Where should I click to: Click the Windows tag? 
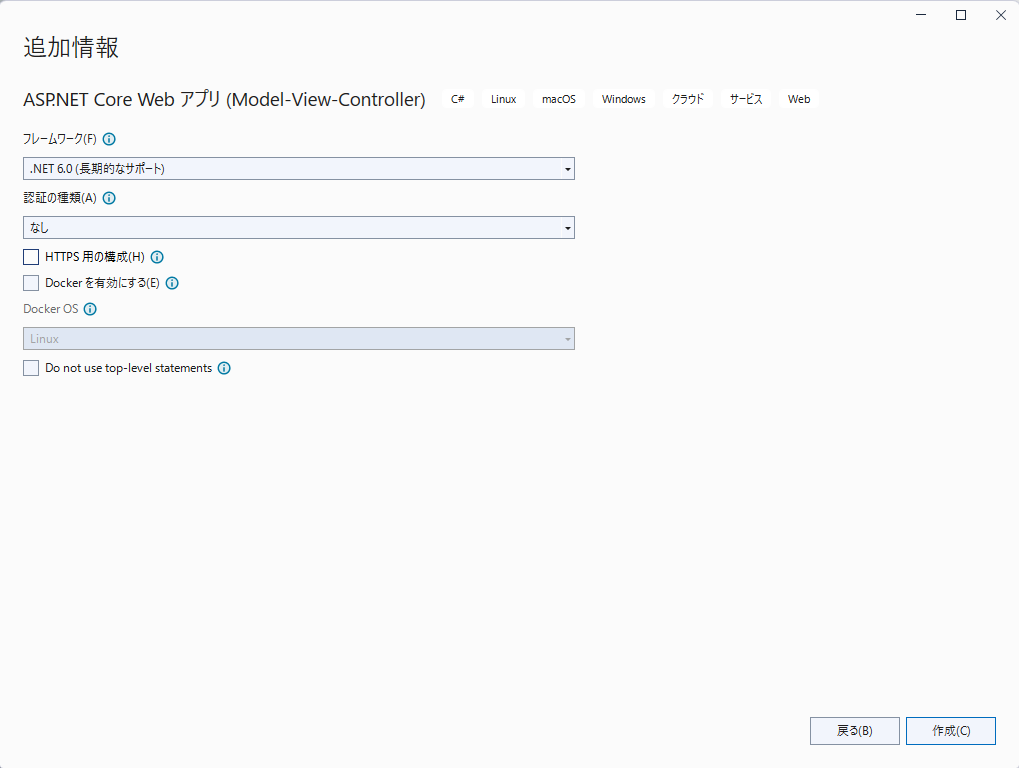[x=624, y=99]
